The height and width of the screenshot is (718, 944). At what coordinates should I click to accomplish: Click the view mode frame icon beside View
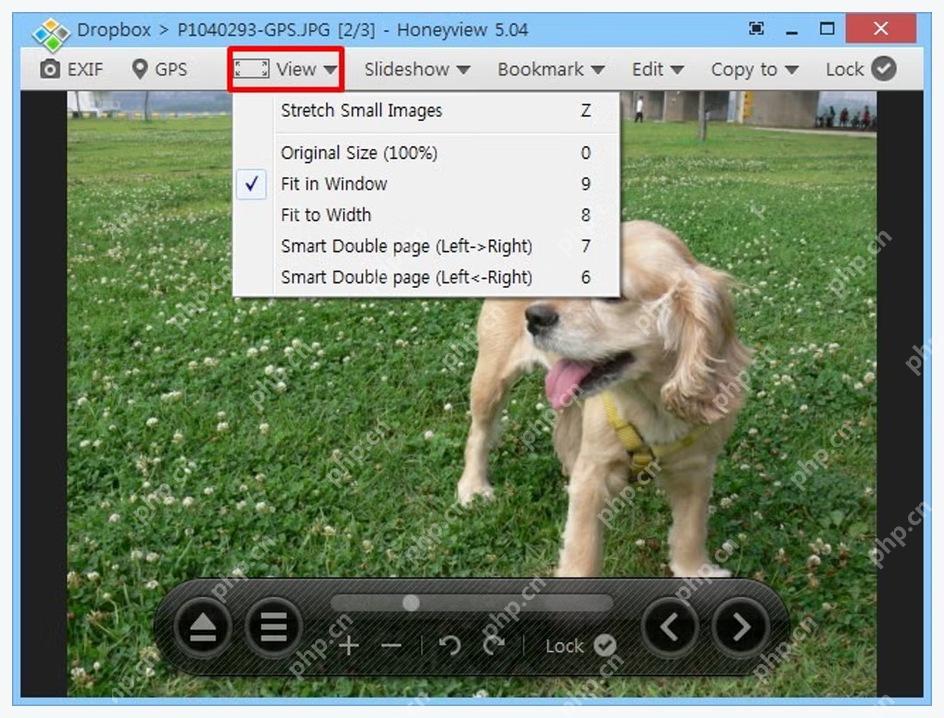252,69
